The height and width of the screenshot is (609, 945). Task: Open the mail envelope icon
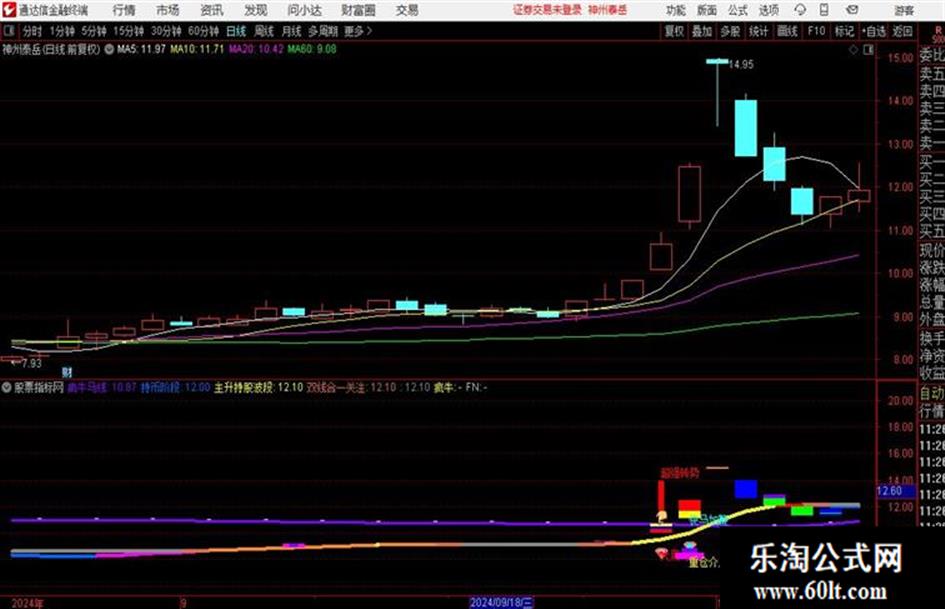tap(852, 10)
